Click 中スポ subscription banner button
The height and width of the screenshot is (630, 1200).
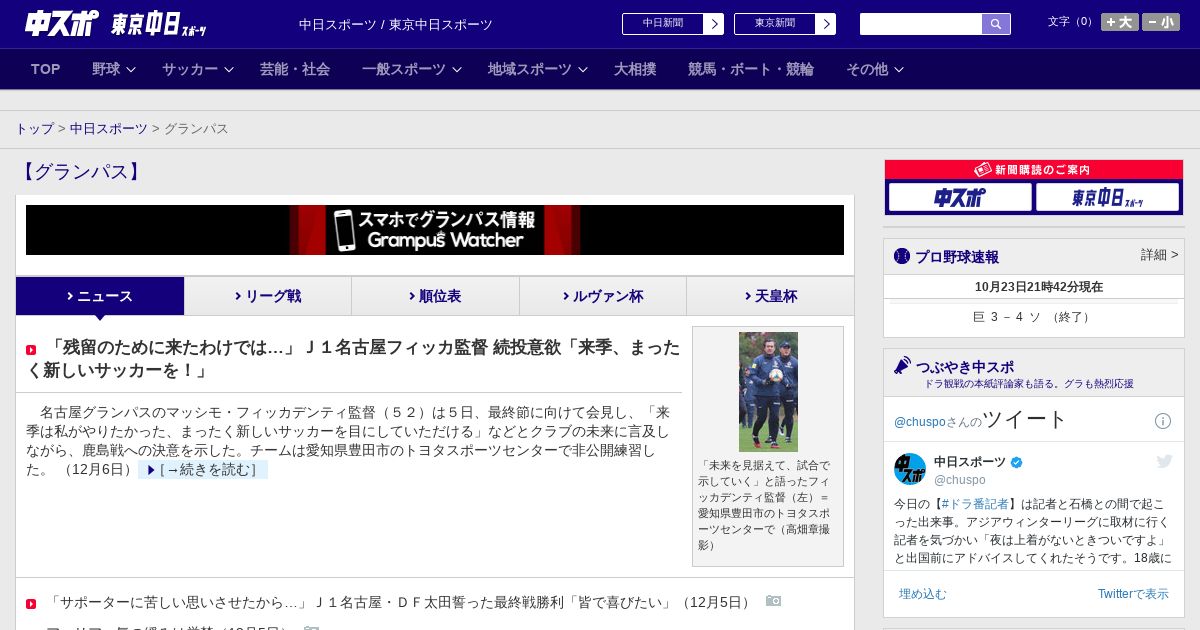pyautogui.click(x=960, y=197)
